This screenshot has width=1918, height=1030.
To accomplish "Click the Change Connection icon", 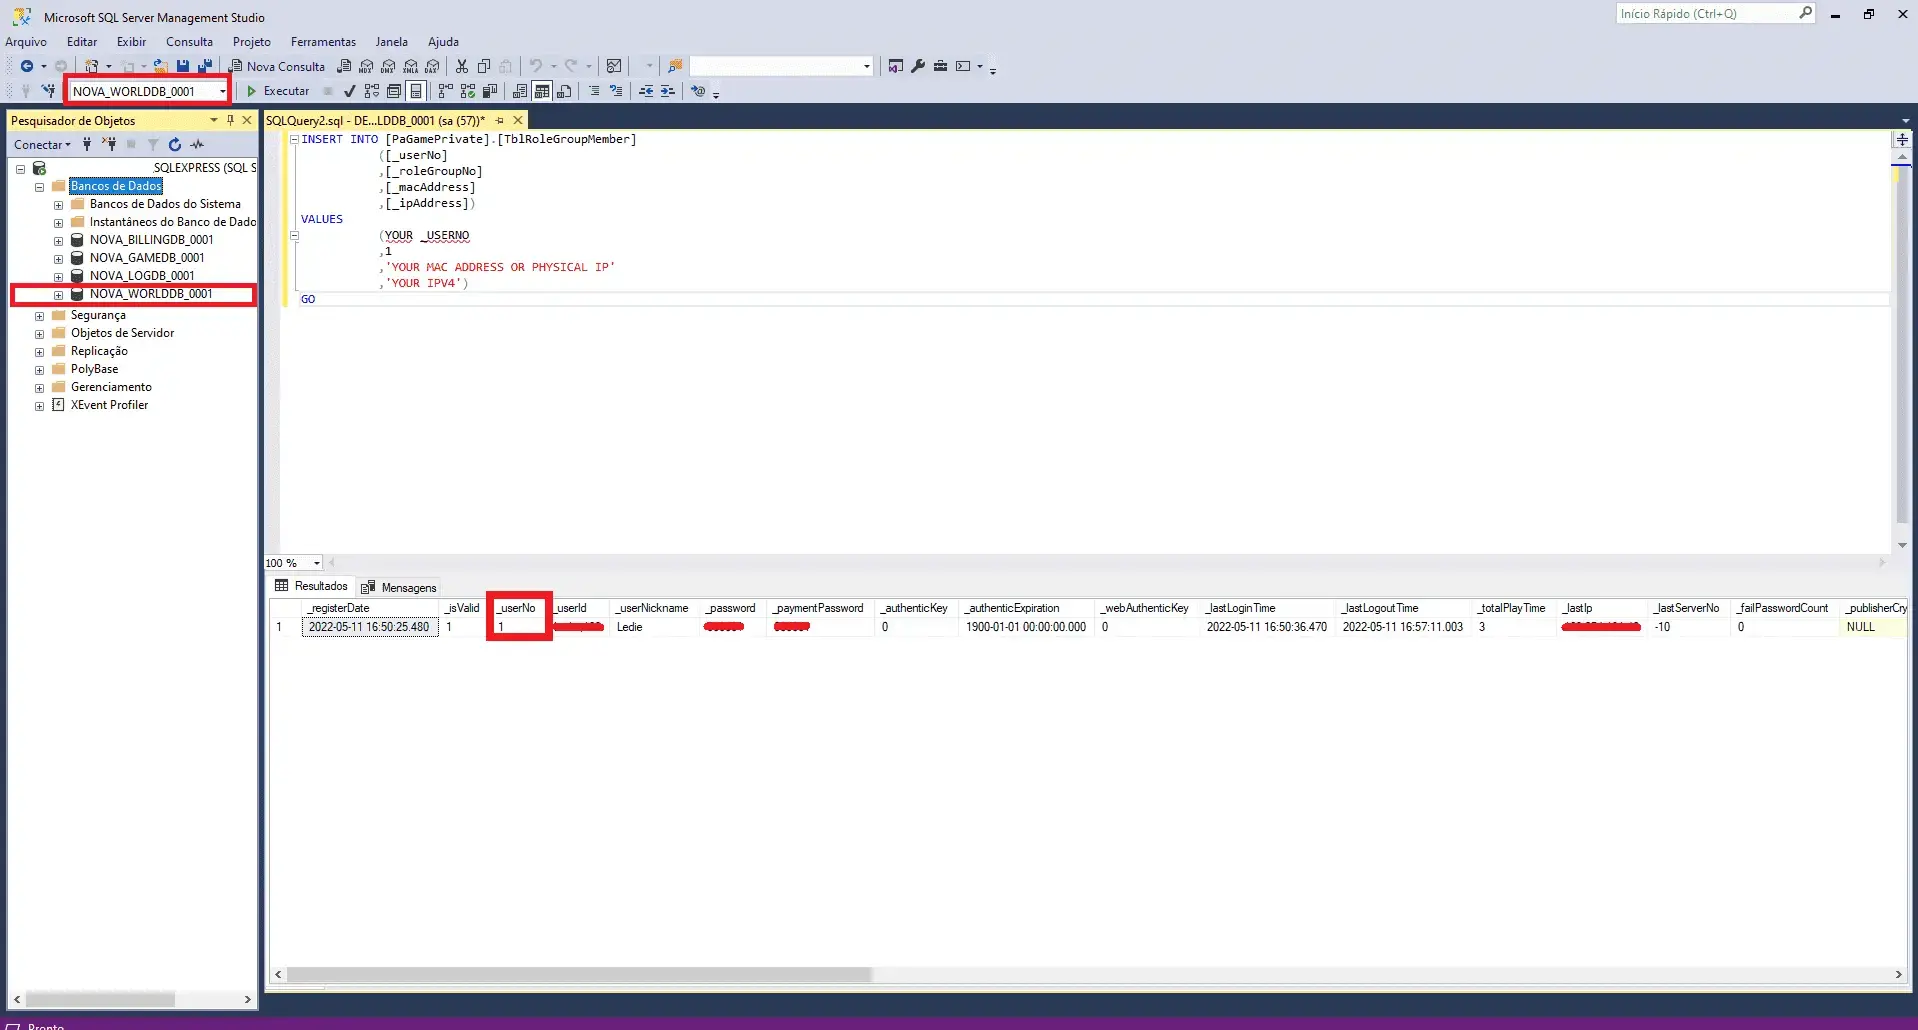I will point(48,91).
